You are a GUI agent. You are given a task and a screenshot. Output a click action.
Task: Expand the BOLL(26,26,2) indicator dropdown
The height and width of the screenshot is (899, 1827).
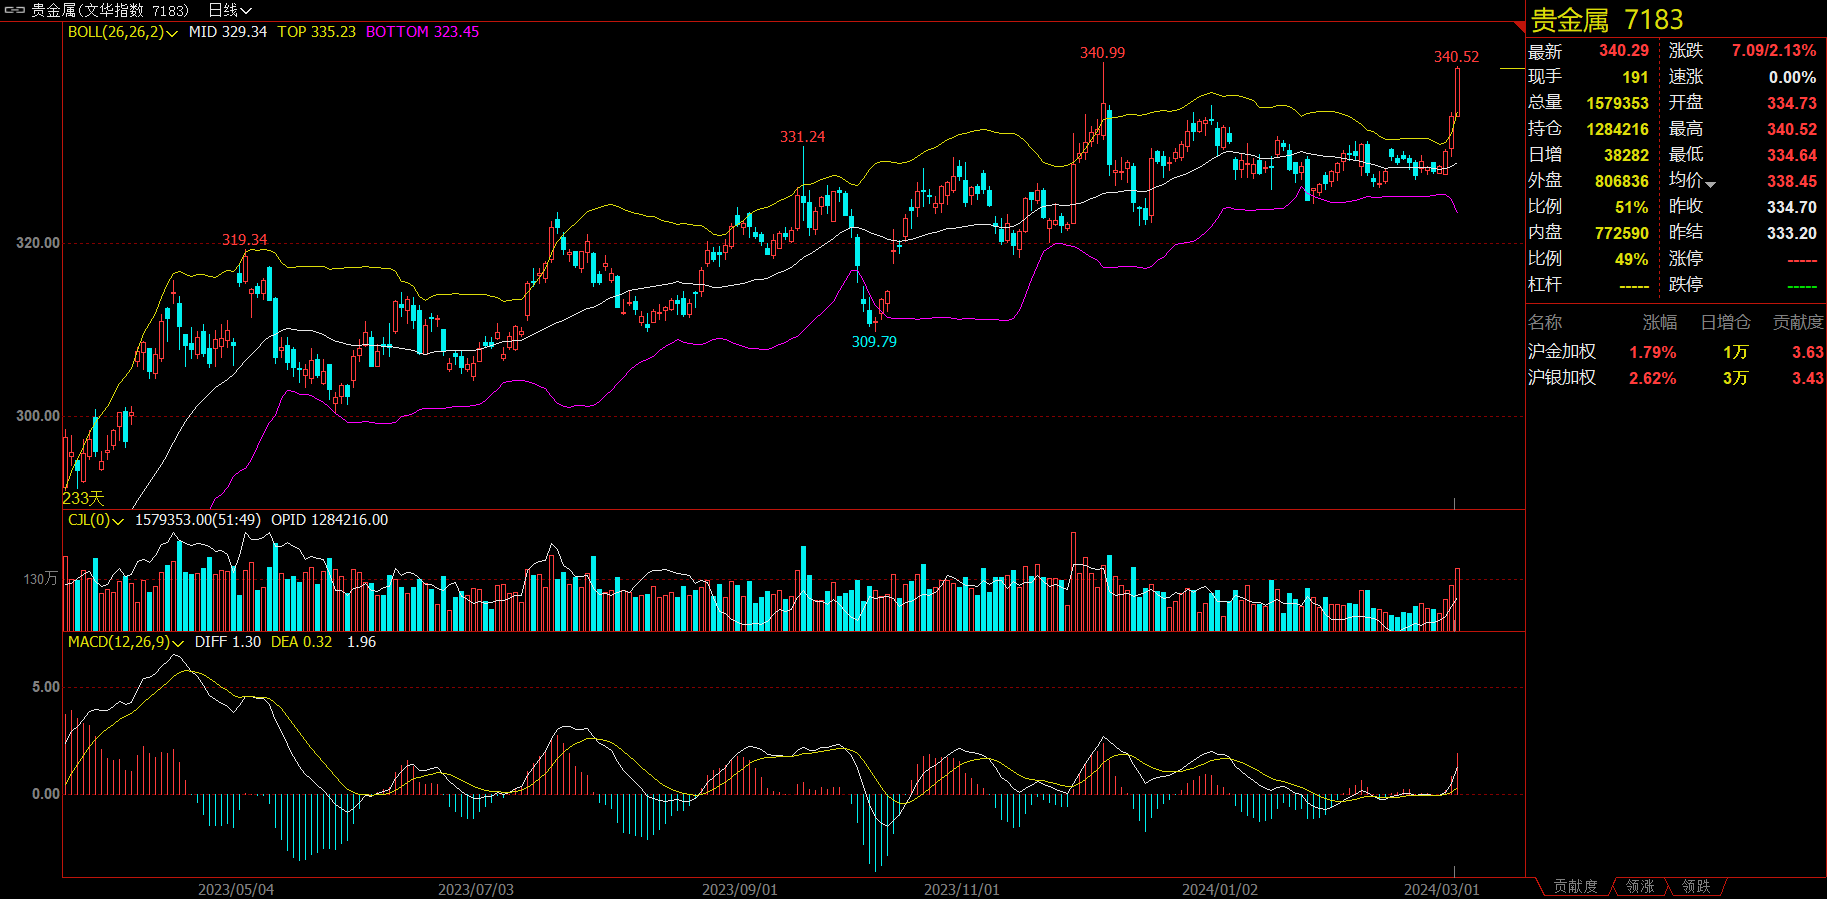[172, 33]
